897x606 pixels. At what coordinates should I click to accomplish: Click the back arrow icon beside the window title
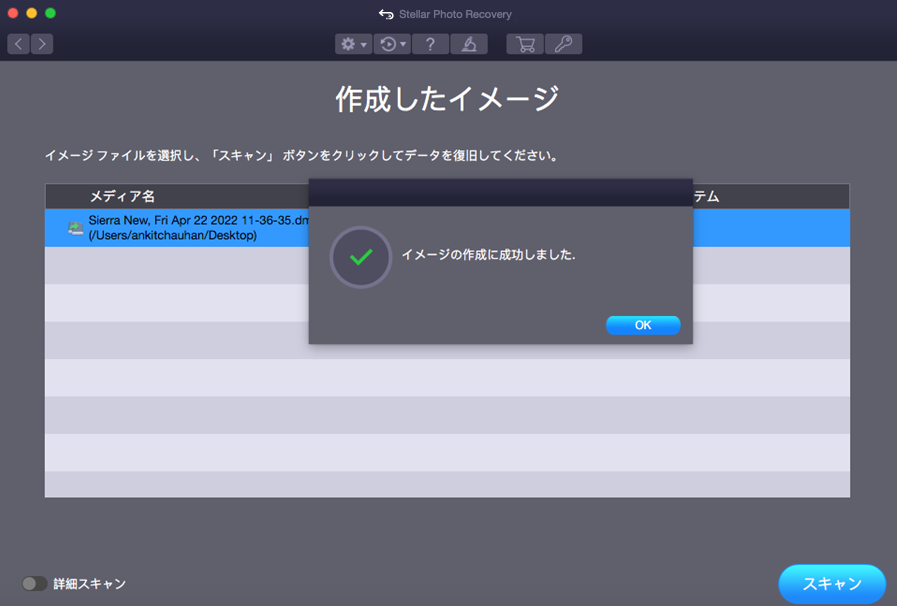[386, 14]
